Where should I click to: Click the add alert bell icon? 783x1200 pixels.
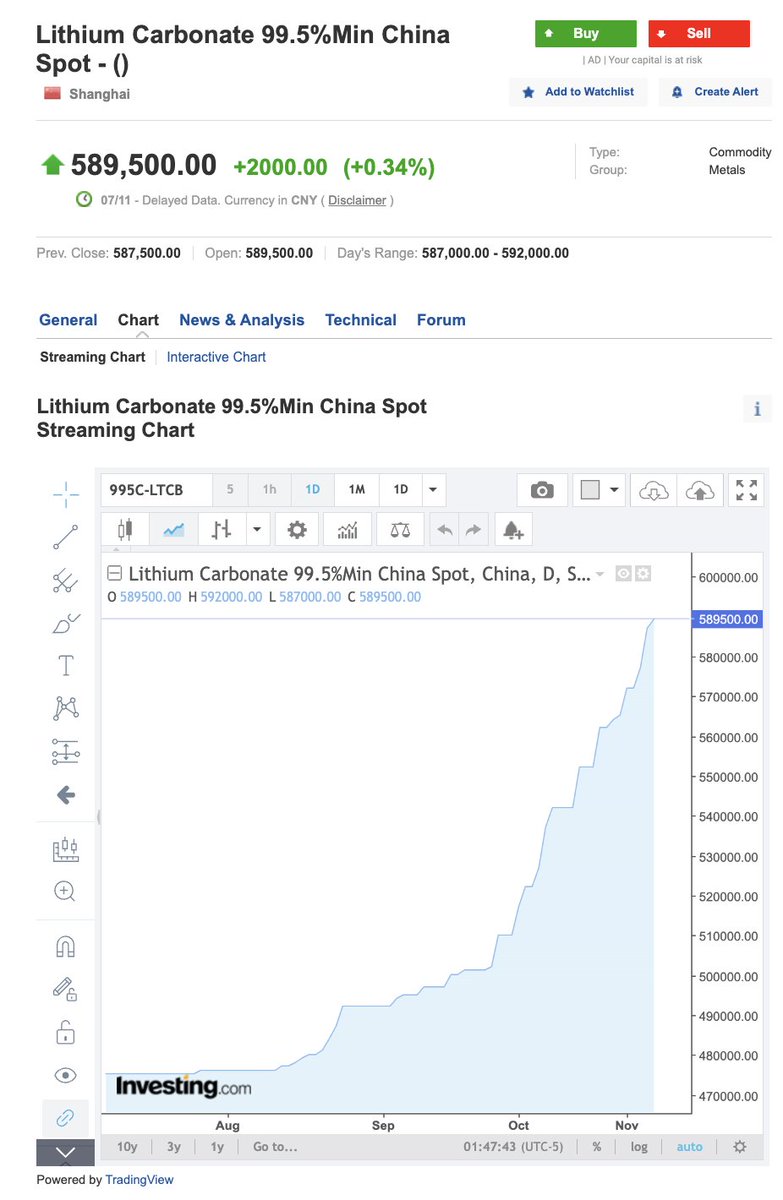[x=513, y=530]
